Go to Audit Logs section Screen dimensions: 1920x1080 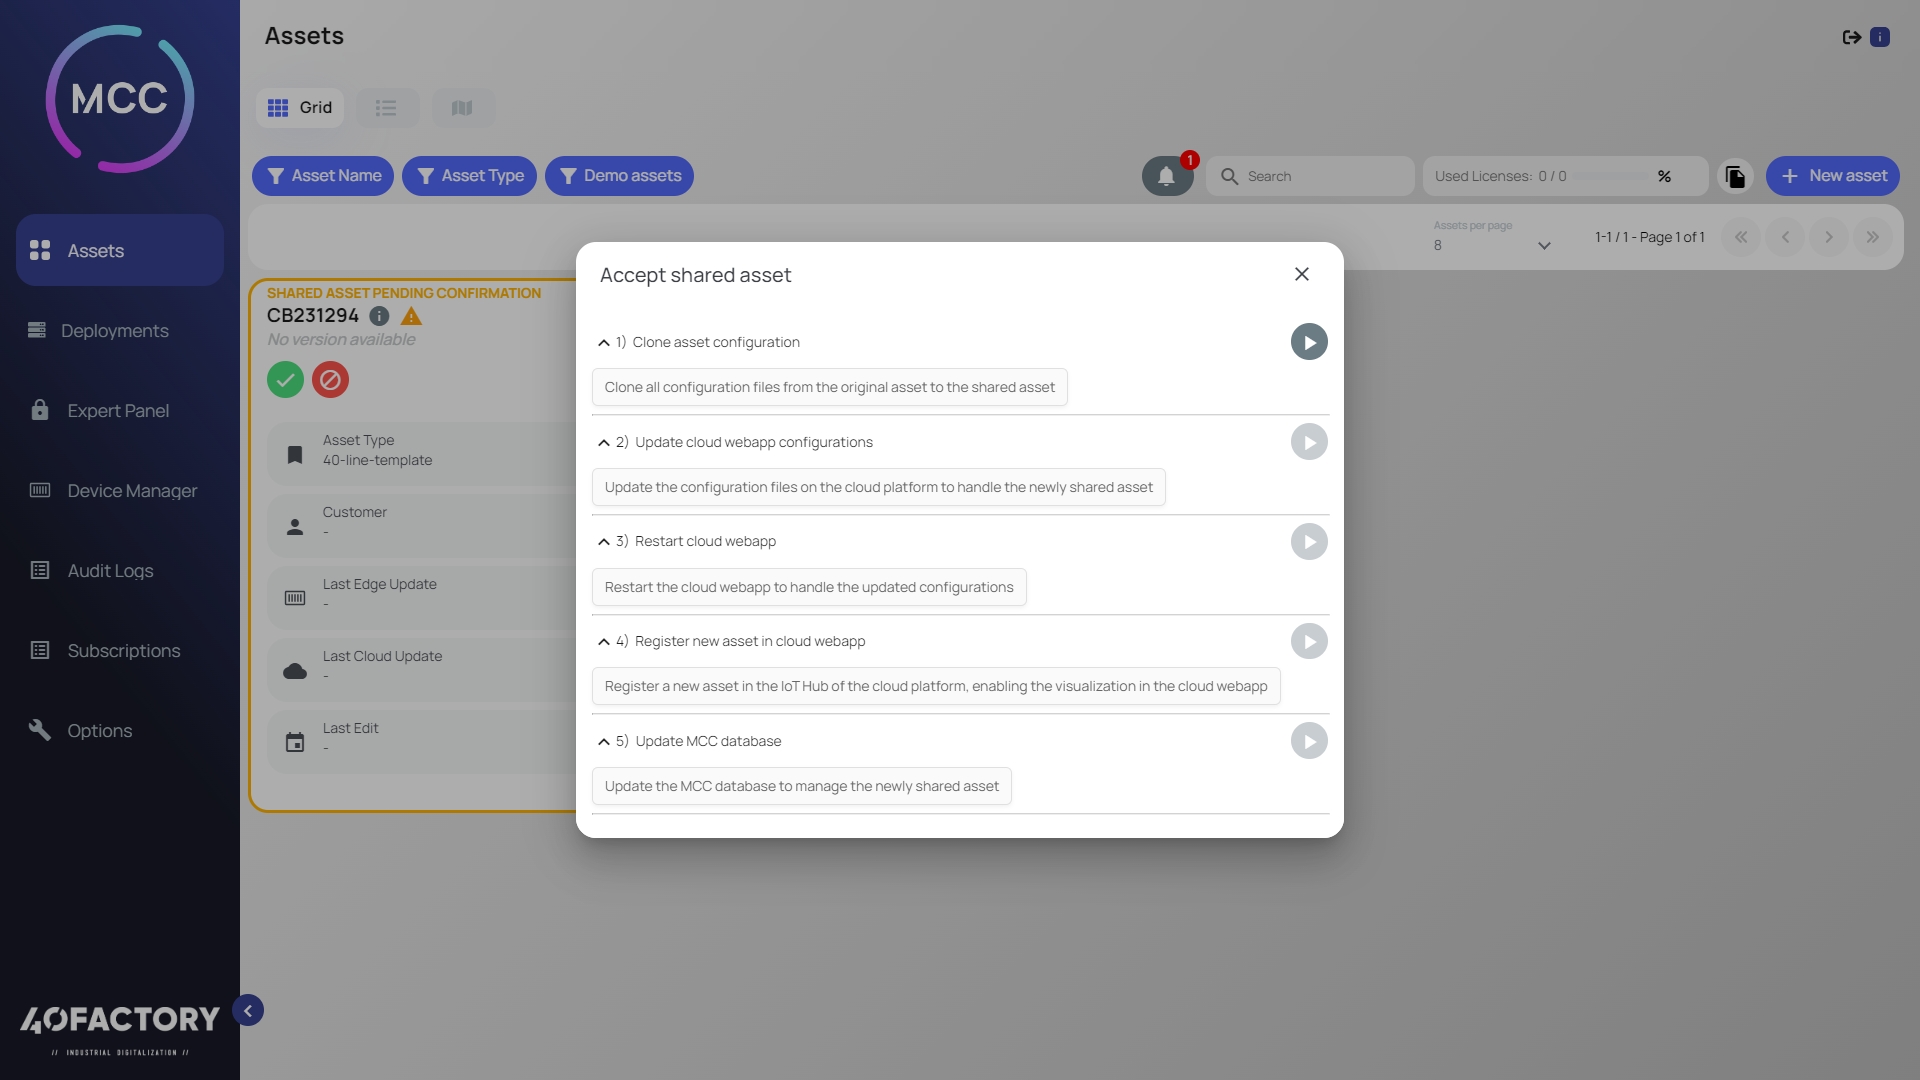(110, 571)
